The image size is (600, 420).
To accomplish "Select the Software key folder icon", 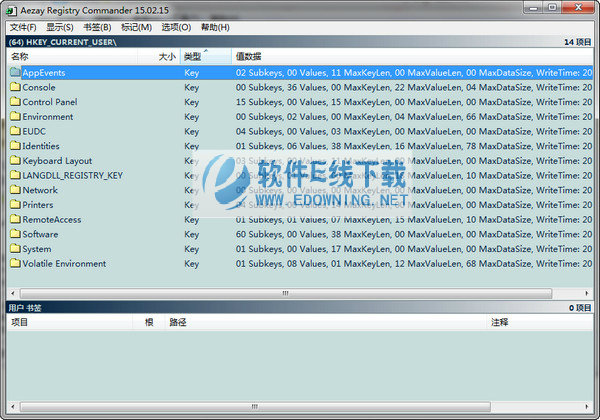I will (x=14, y=234).
